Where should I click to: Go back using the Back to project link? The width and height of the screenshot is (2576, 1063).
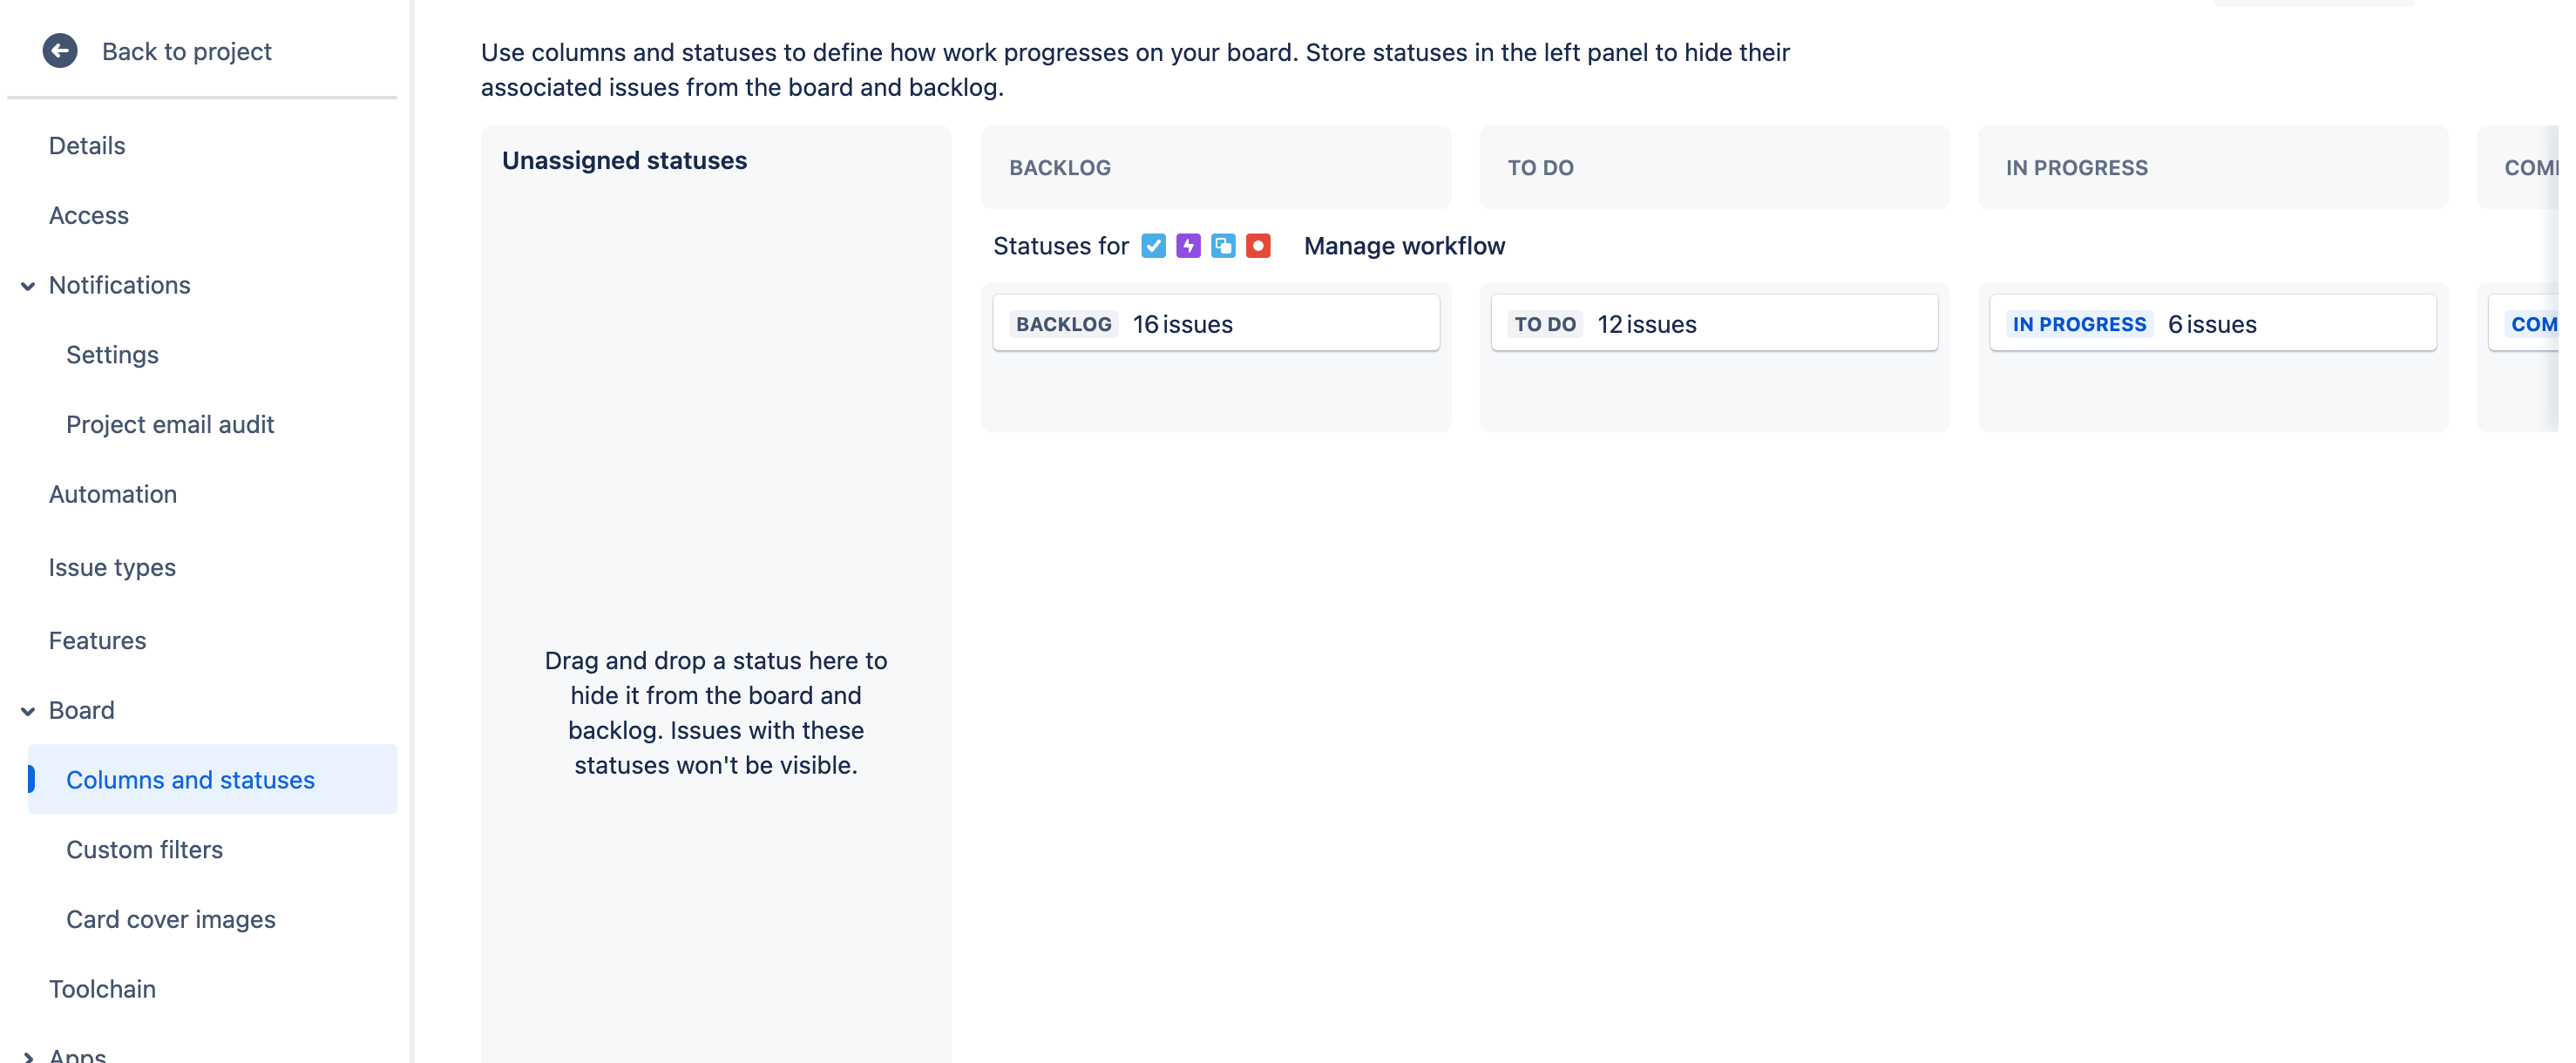186,51
